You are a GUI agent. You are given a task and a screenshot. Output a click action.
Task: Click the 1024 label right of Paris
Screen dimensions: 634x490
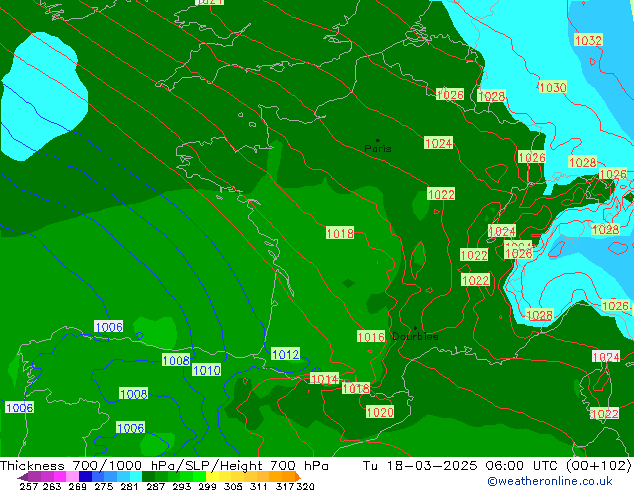click(x=438, y=143)
